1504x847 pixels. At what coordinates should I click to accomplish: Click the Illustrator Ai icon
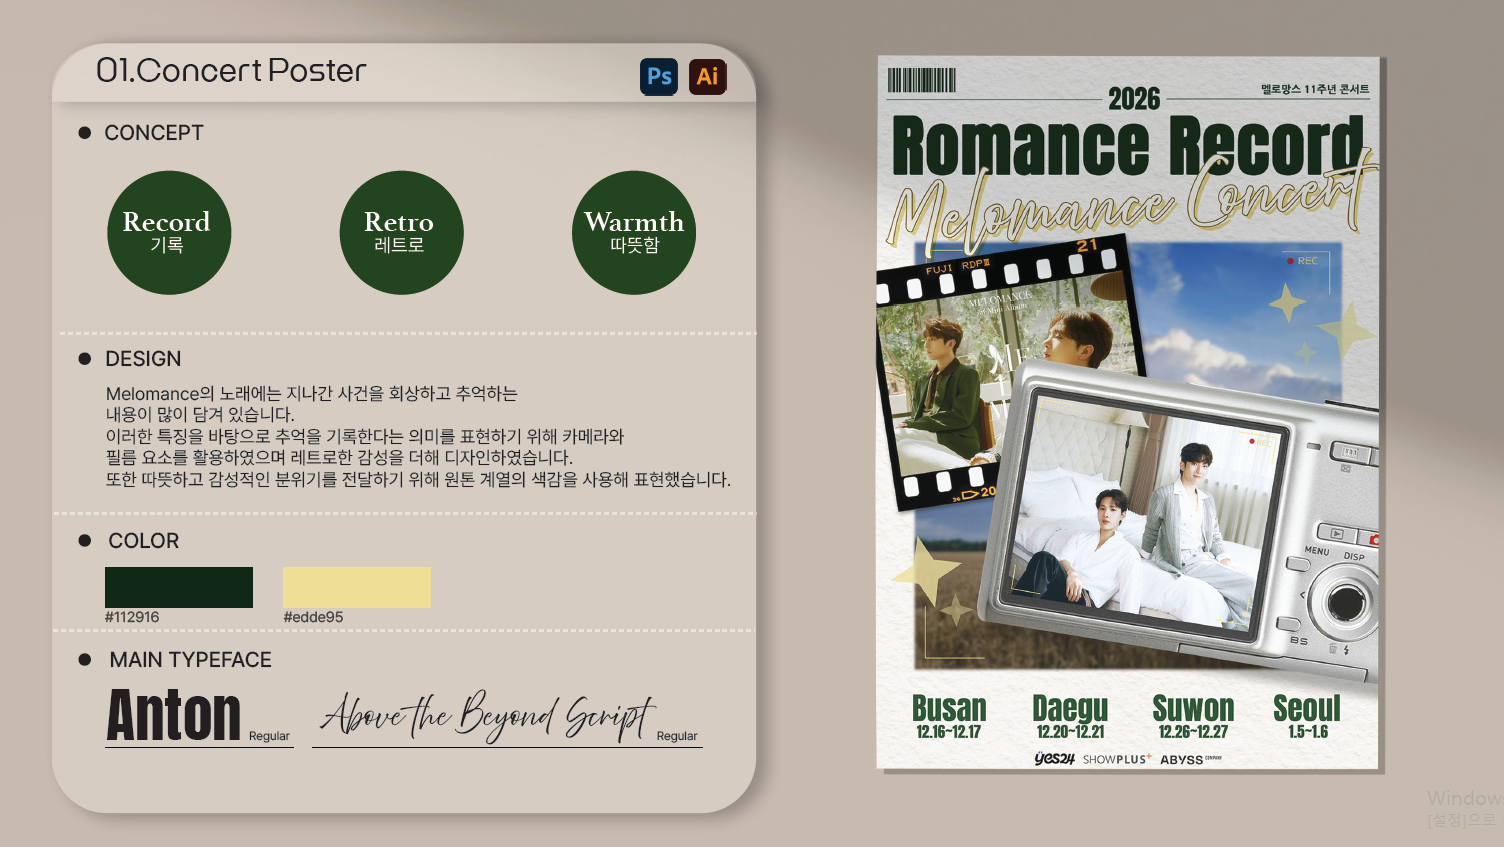708,77
